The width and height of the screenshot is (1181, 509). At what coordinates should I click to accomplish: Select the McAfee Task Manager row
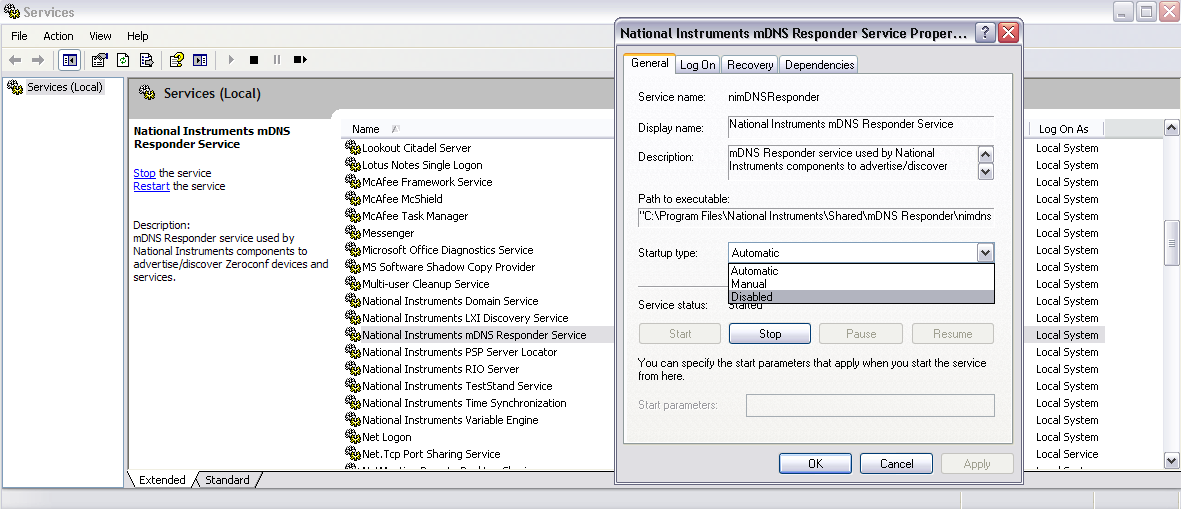(x=415, y=216)
